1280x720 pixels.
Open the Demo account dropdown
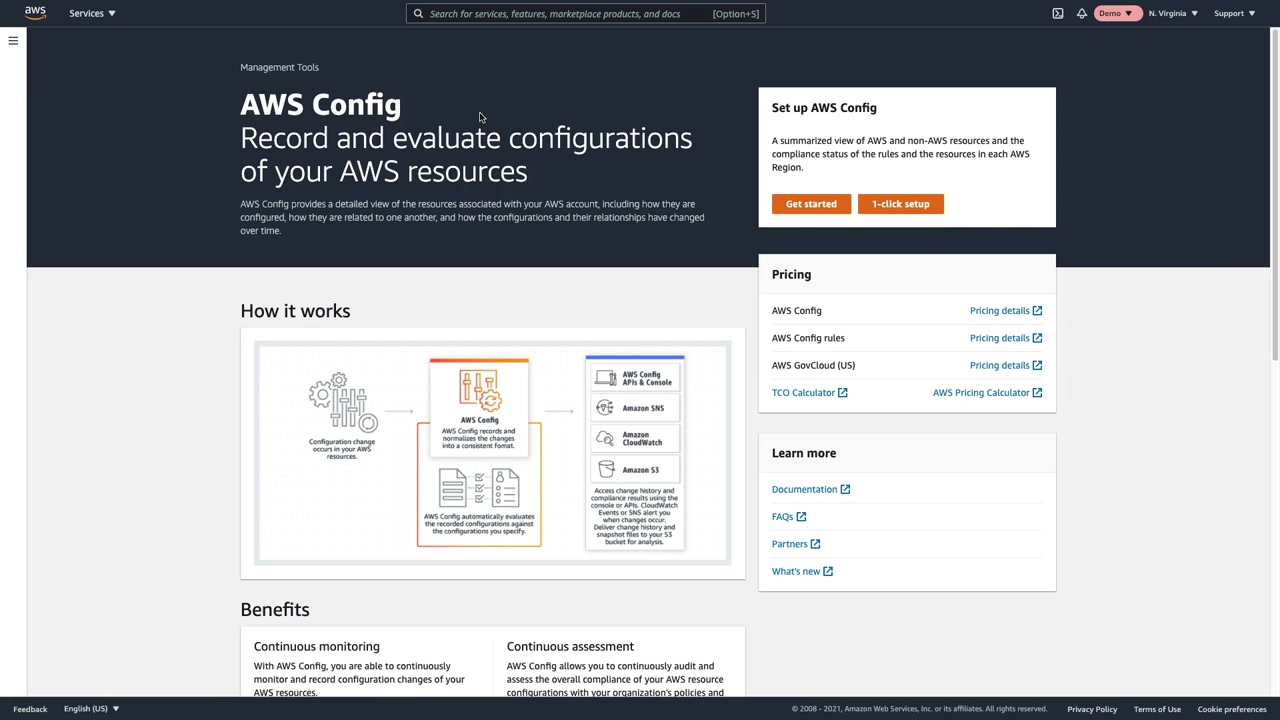(x=1115, y=13)
